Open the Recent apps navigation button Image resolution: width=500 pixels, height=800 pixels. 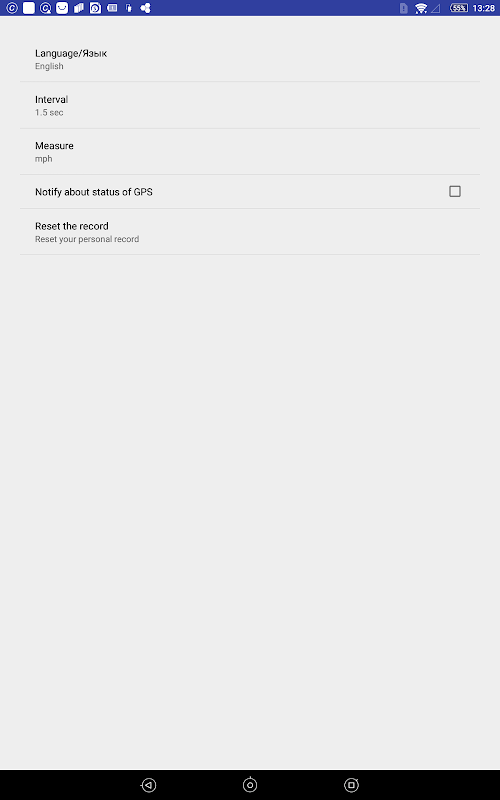click(351, 785)
